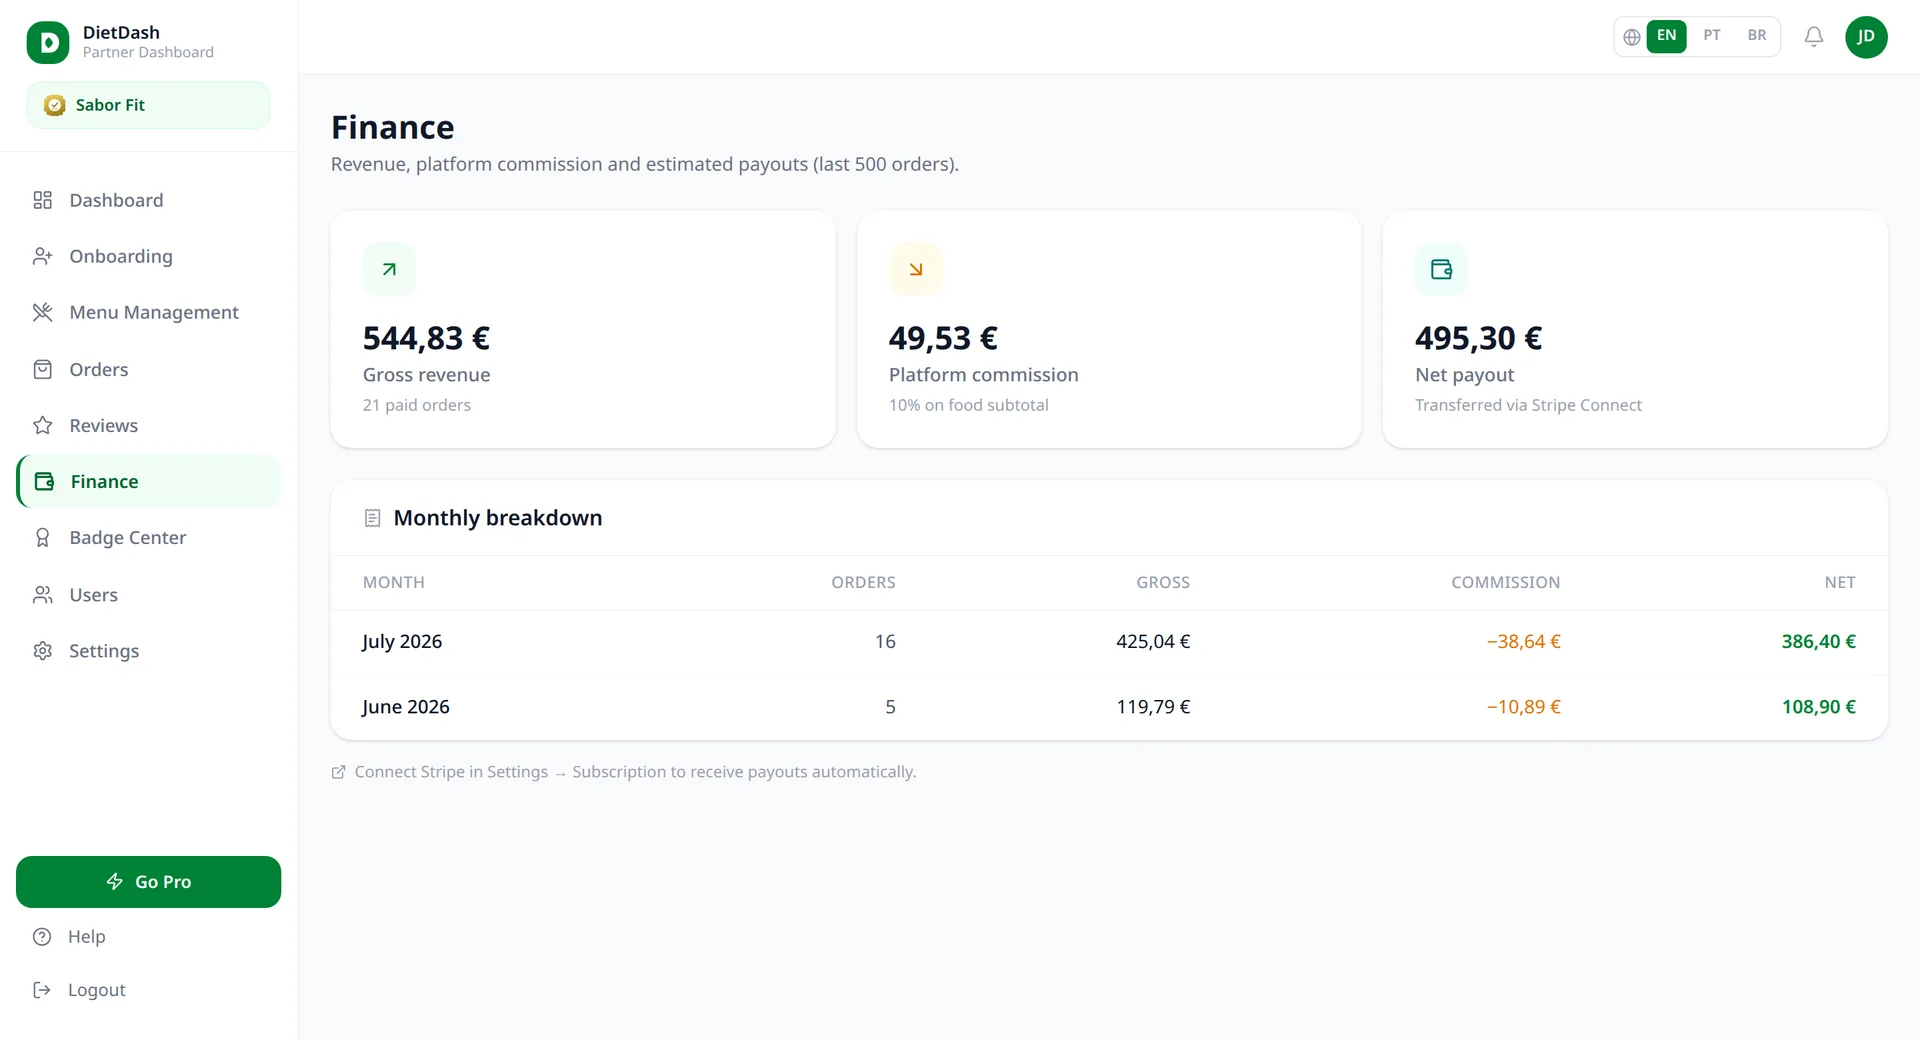Click the Gross revenue up-arrow icon

tap(389, 269)
